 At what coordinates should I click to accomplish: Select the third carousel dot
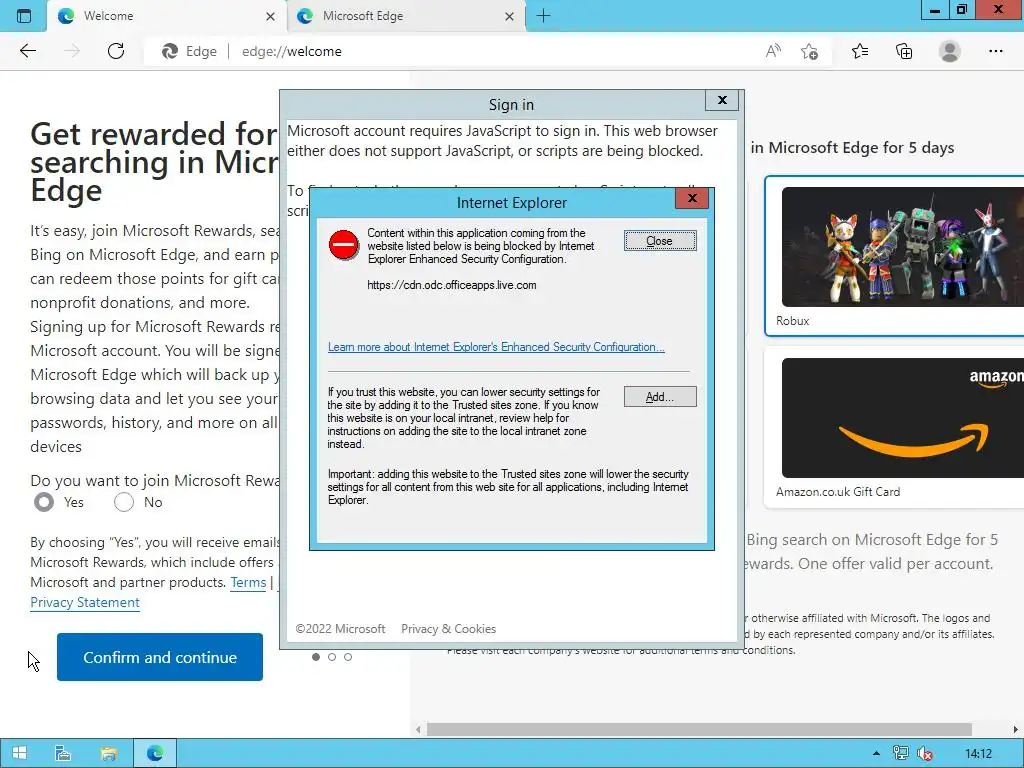click(348, 657)
